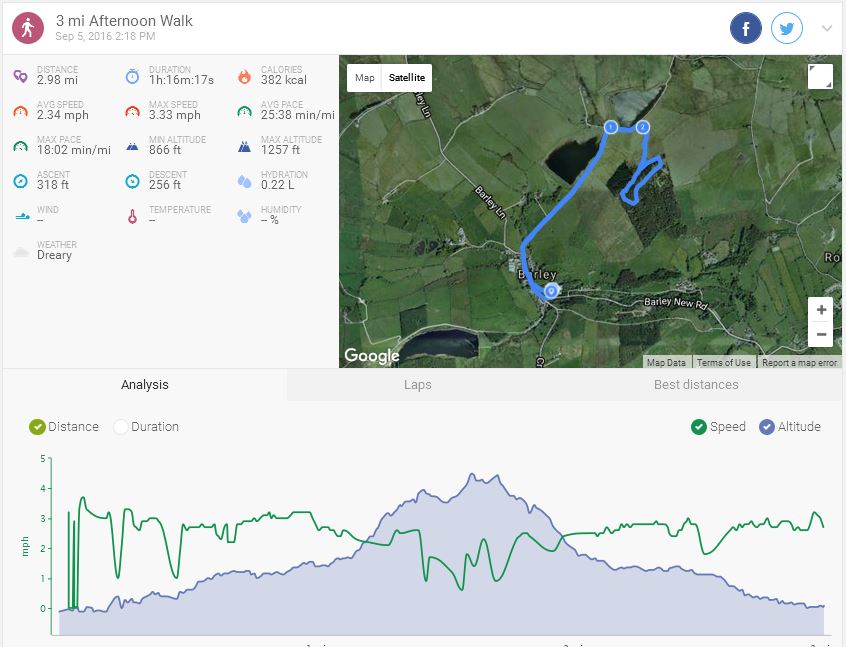Click the calories flame icon

[x=244, y=76]
